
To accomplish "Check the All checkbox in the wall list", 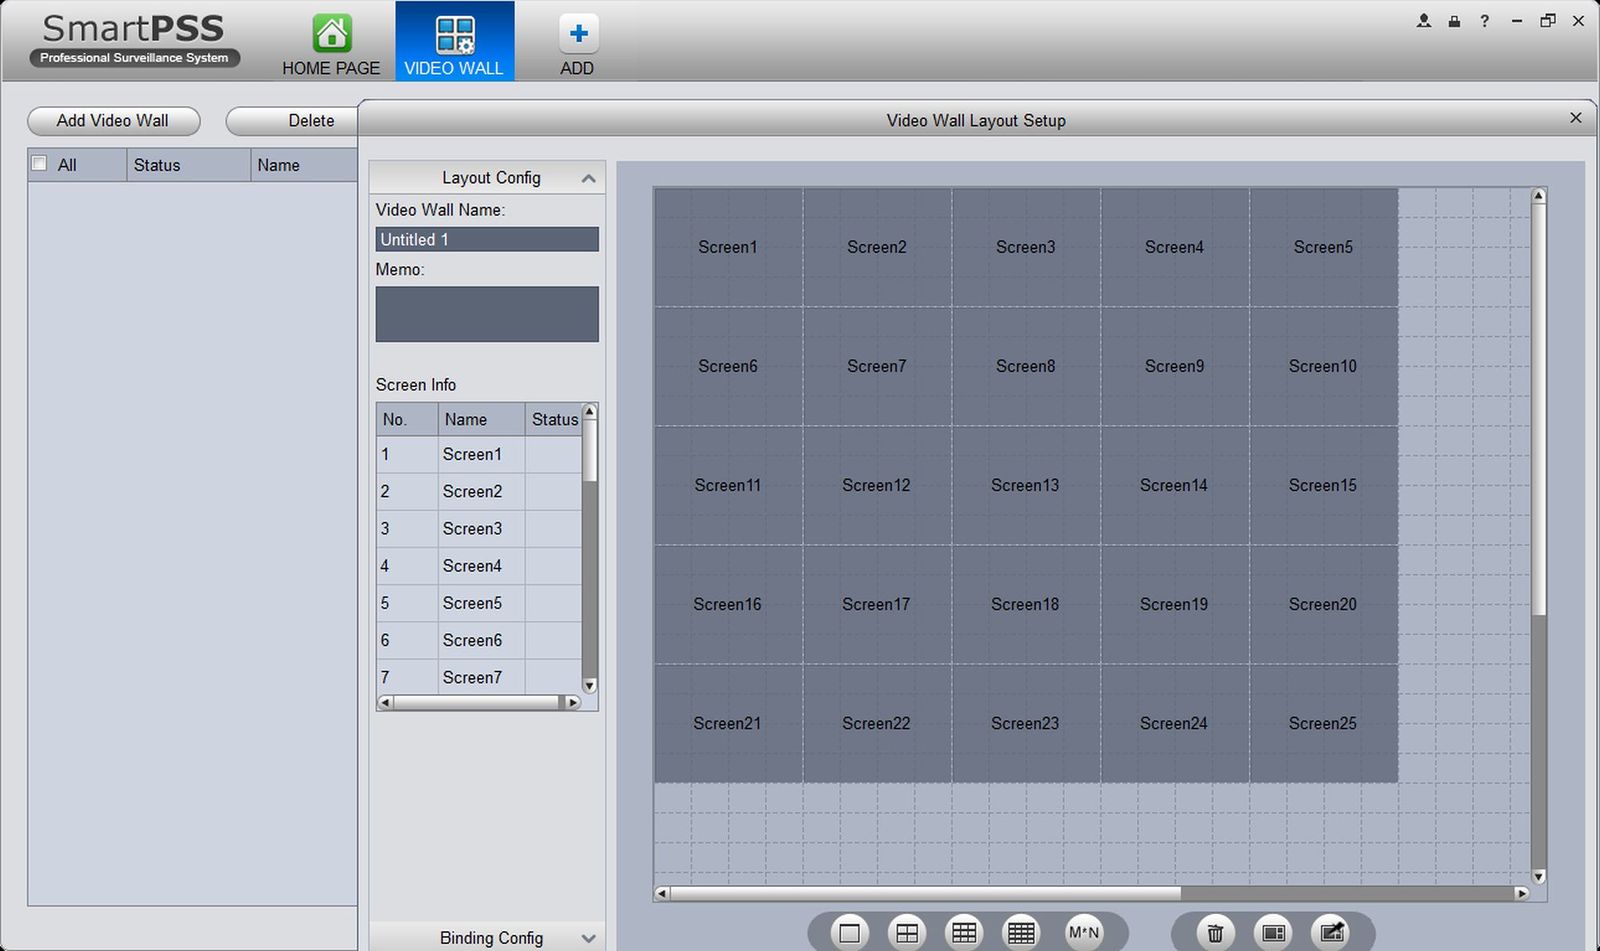I will tap(40, 164).
